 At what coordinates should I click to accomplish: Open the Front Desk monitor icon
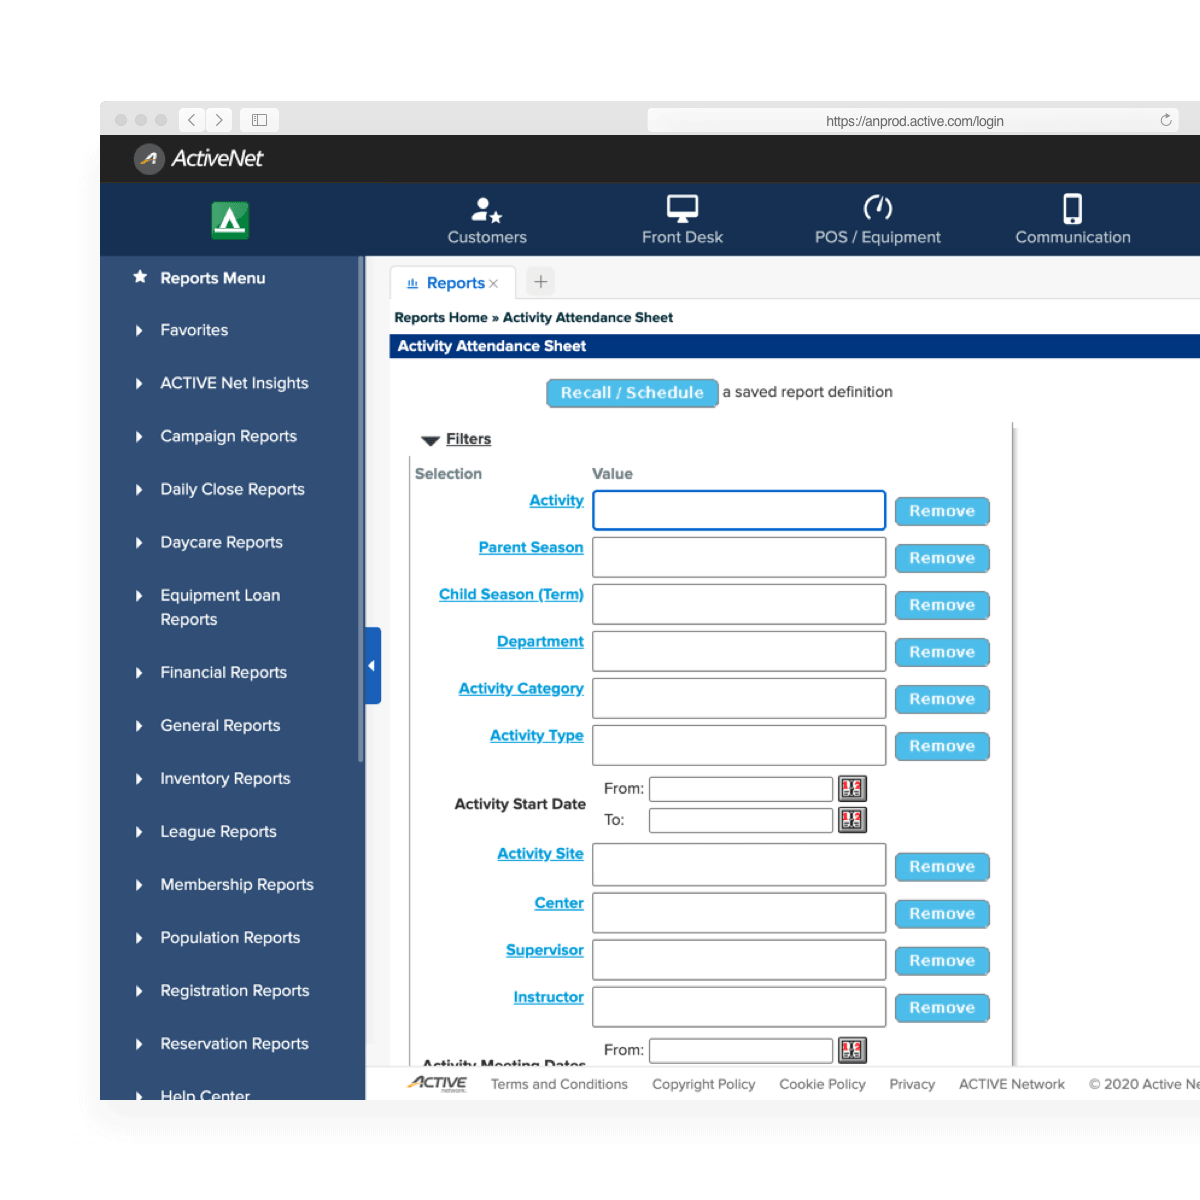coord(682,209)
